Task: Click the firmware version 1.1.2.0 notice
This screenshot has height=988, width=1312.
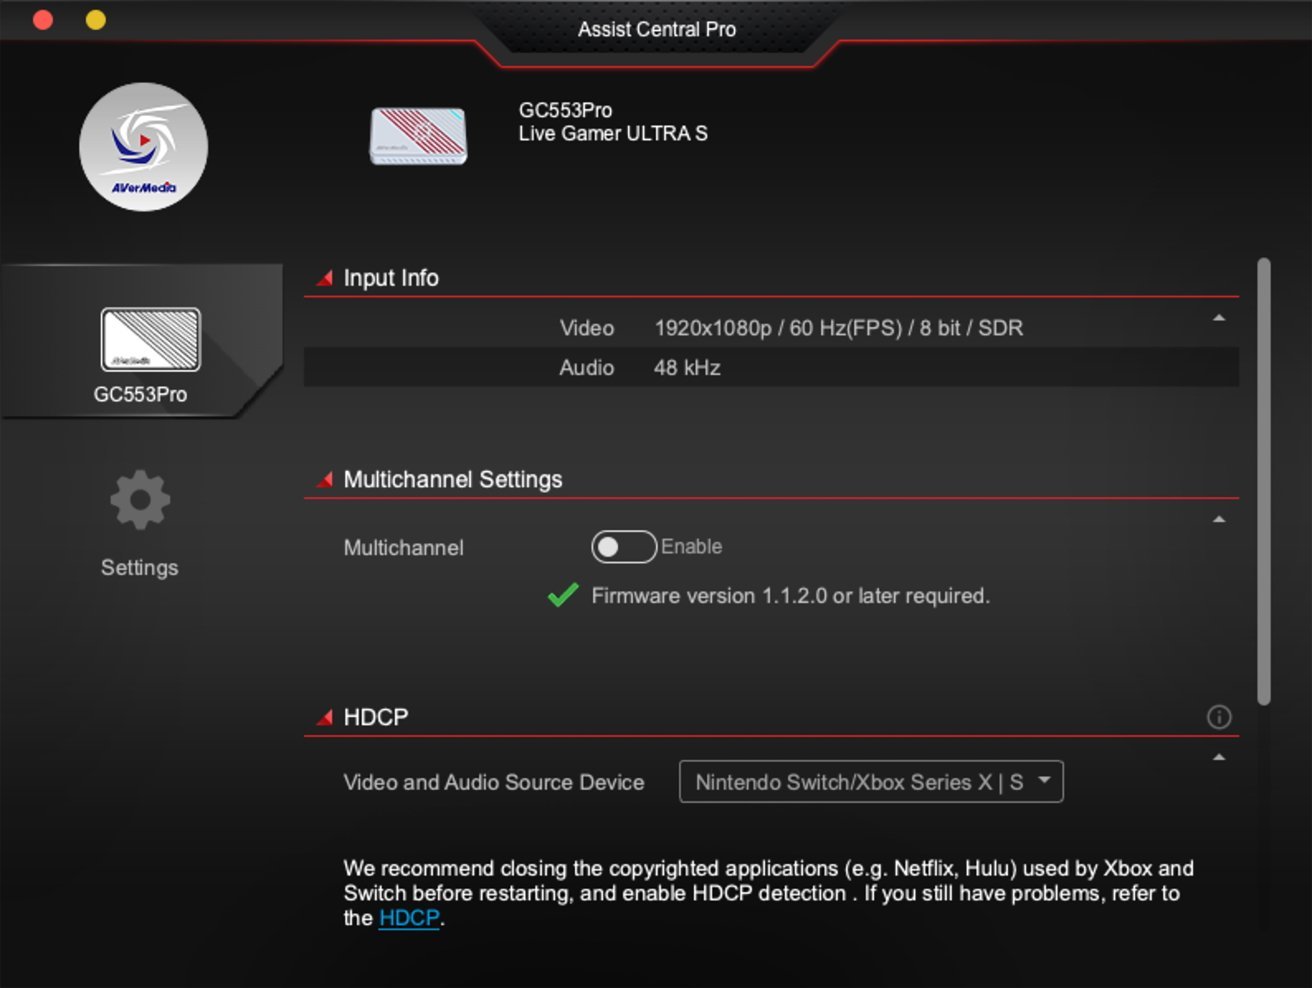Action: coord(791,596)
